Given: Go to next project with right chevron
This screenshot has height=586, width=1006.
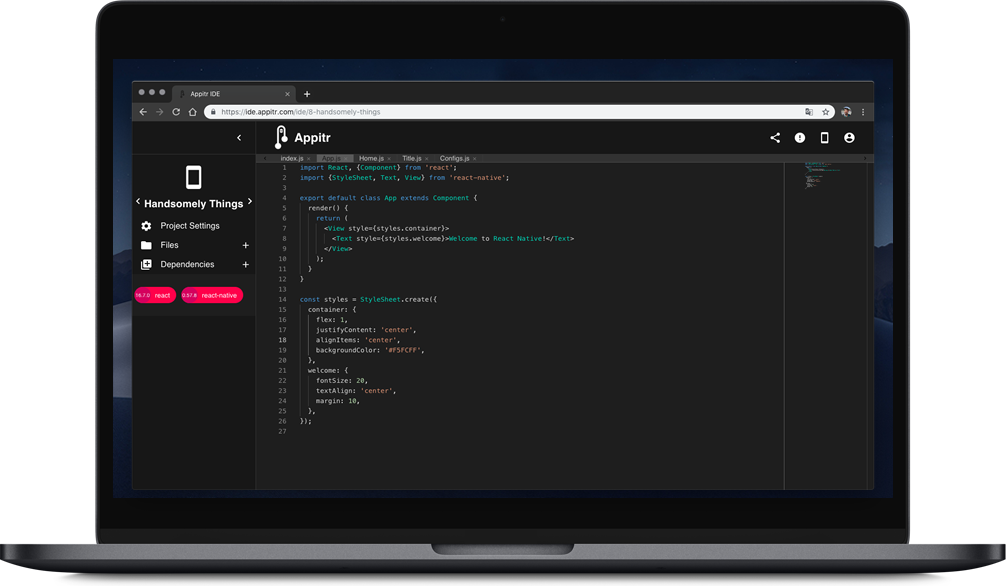Looking at the screenshot, I should click(250, 202).
